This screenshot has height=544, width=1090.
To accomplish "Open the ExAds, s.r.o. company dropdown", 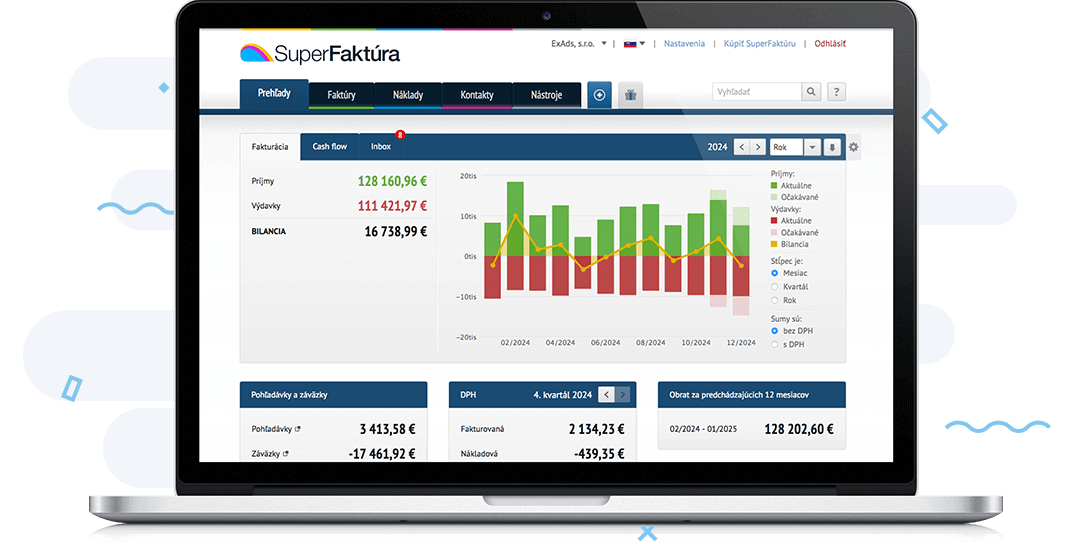I will click(x=579, y=43).
